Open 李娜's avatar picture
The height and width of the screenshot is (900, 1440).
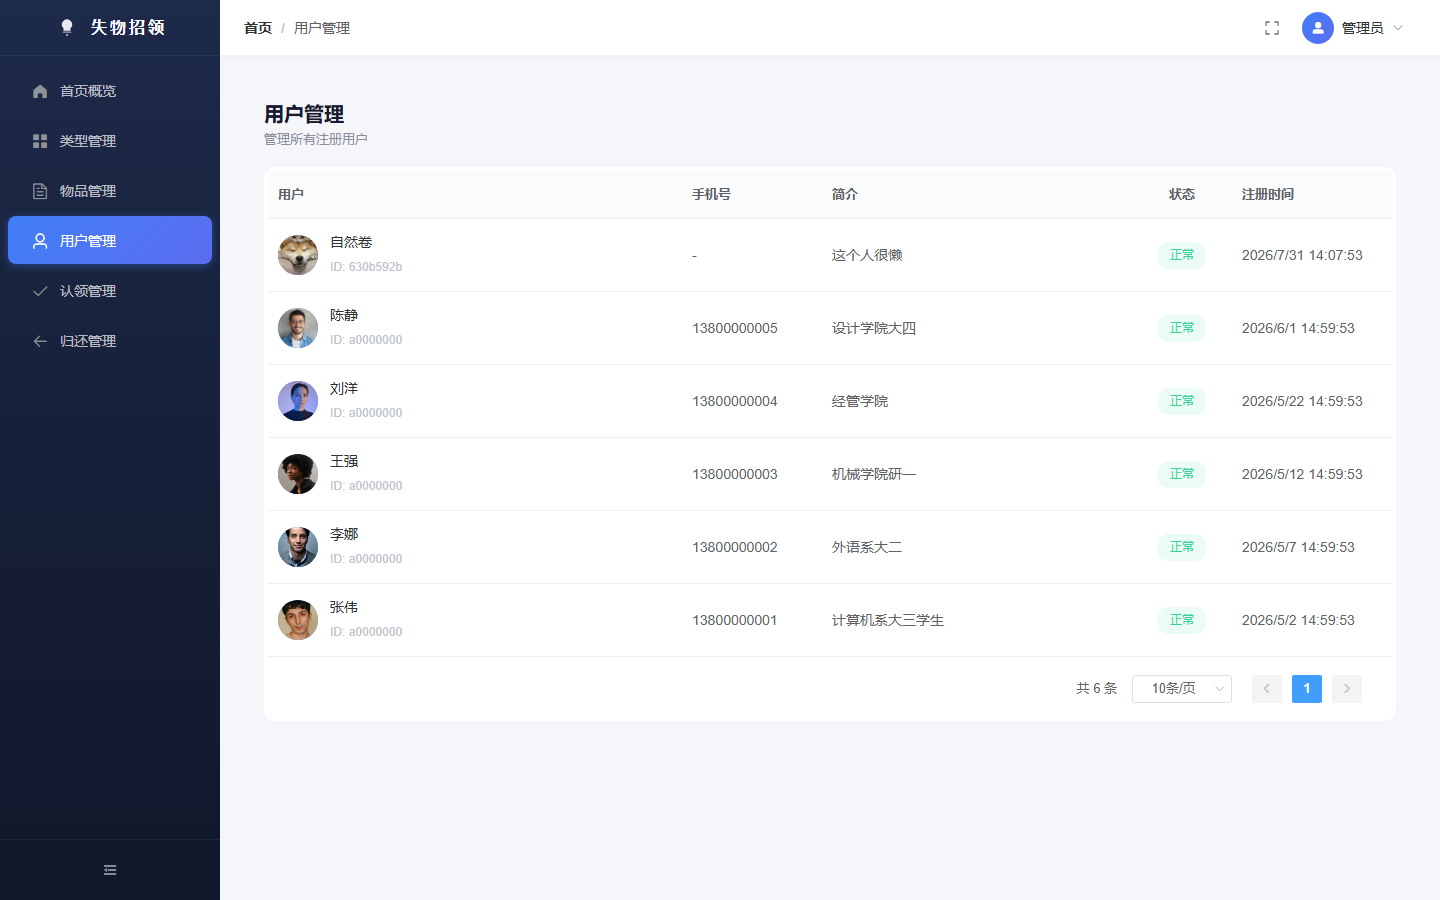(x=298, y=547)
